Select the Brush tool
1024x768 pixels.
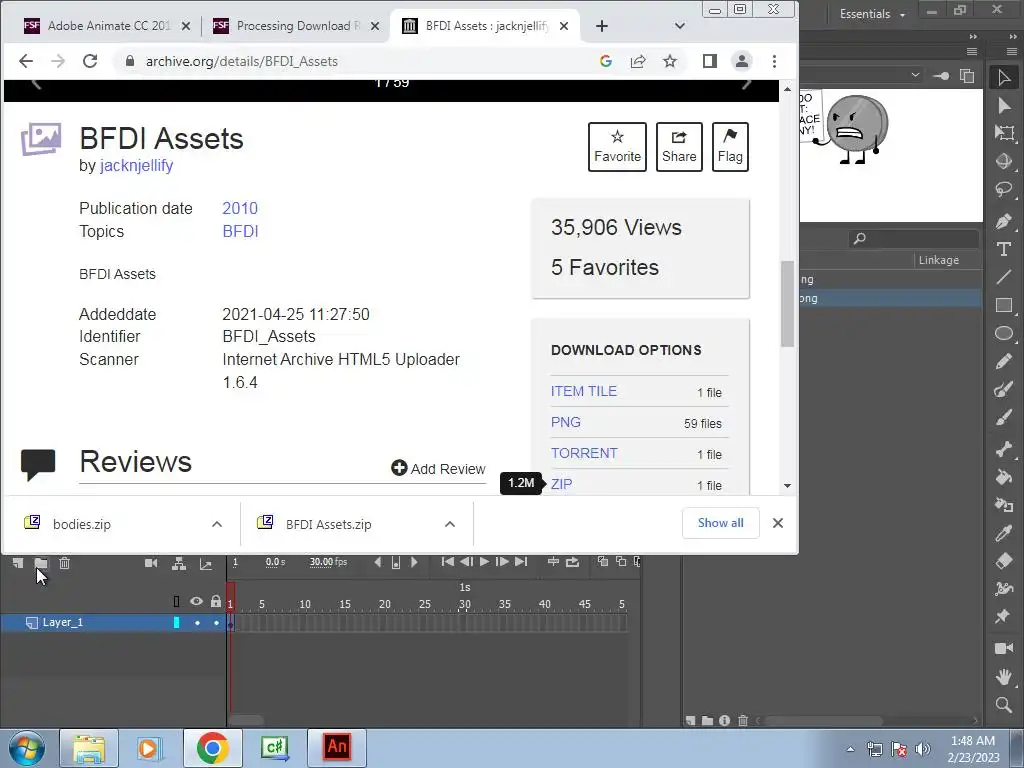tap(1004, 418)
